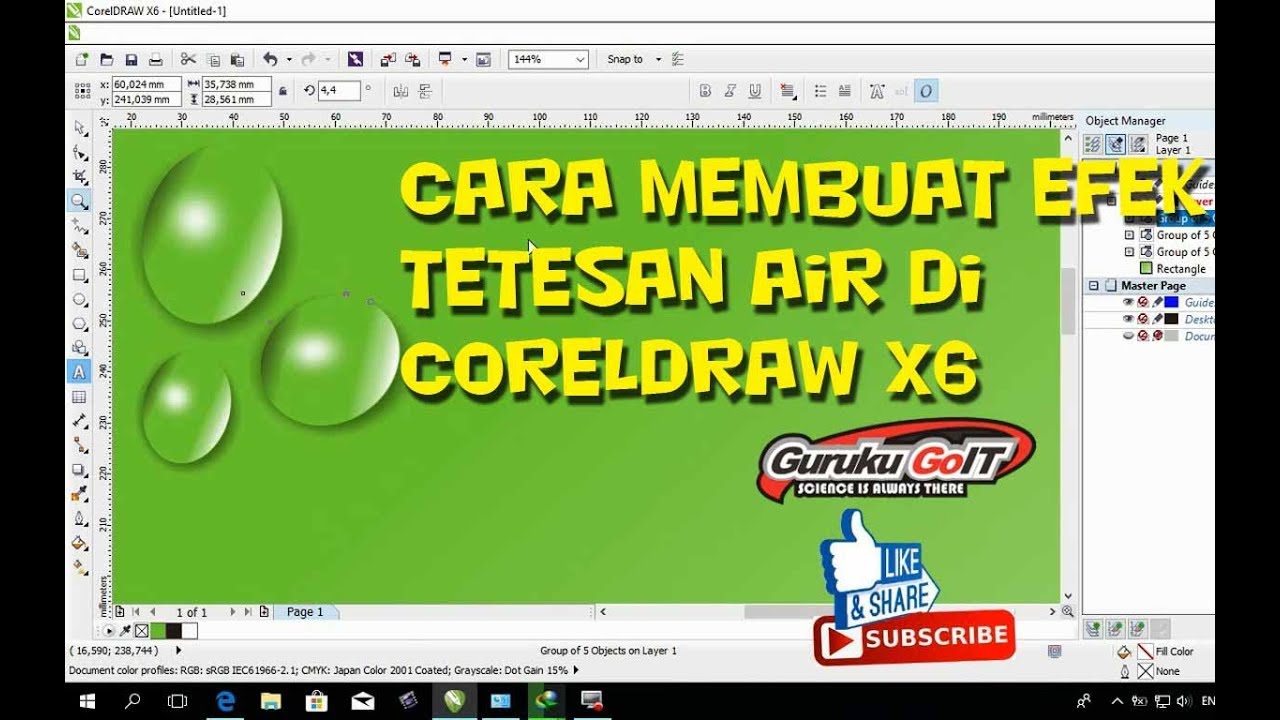1280x720 pixels.
Task: Select the Color Eyedropper tool
Action: click(x=79, y=495)
